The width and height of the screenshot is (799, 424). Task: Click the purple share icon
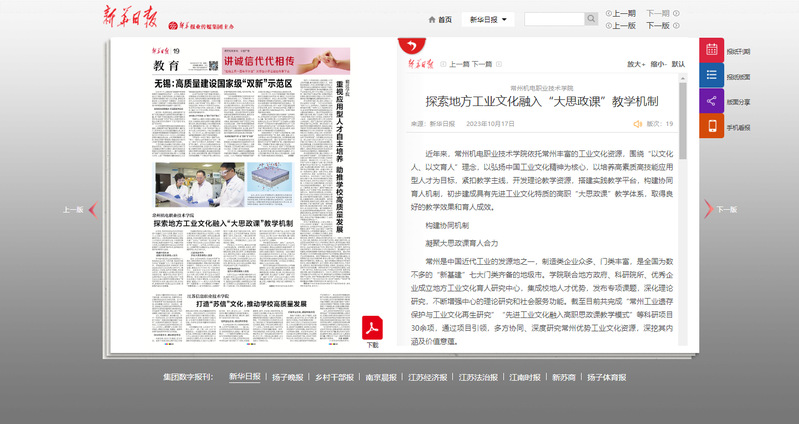(711, 101)
